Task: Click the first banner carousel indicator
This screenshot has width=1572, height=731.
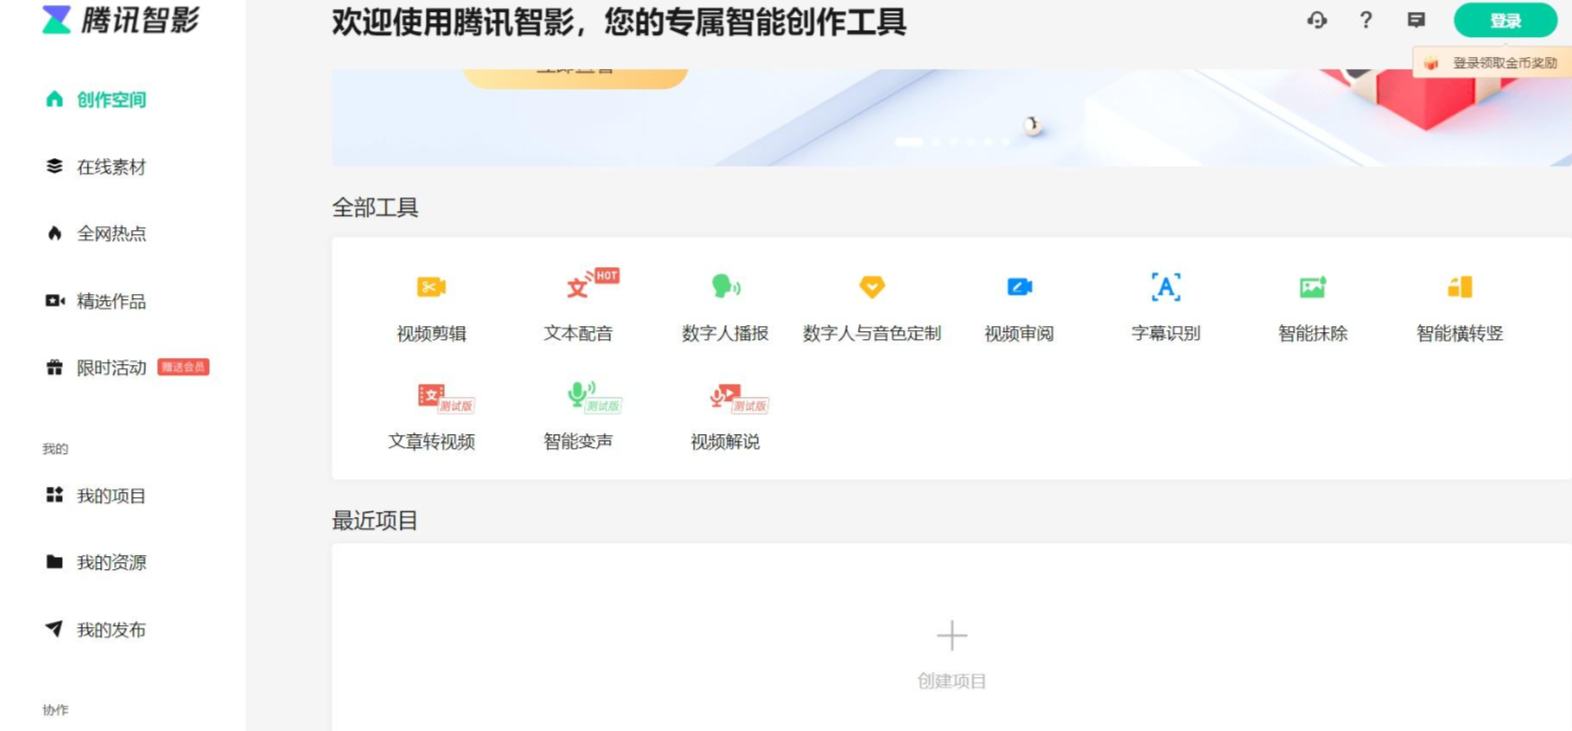Action: pyautogui.click(x=908, y=142)
